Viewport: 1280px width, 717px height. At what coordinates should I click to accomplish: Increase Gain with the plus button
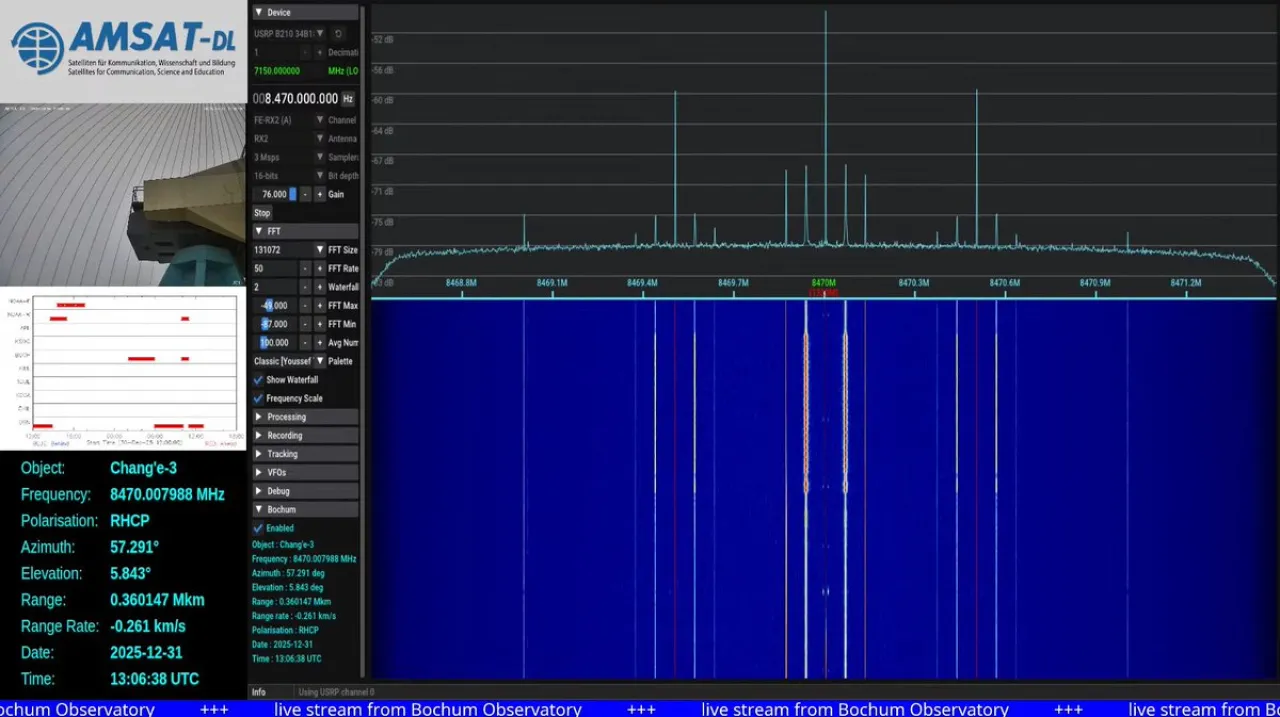[x=320, y=194]
